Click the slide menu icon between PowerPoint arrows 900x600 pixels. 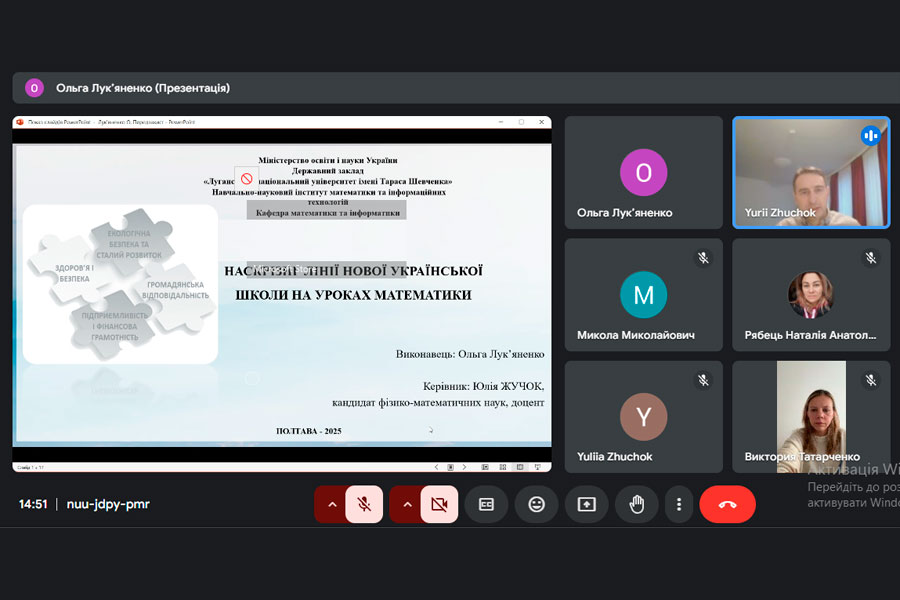451,467
